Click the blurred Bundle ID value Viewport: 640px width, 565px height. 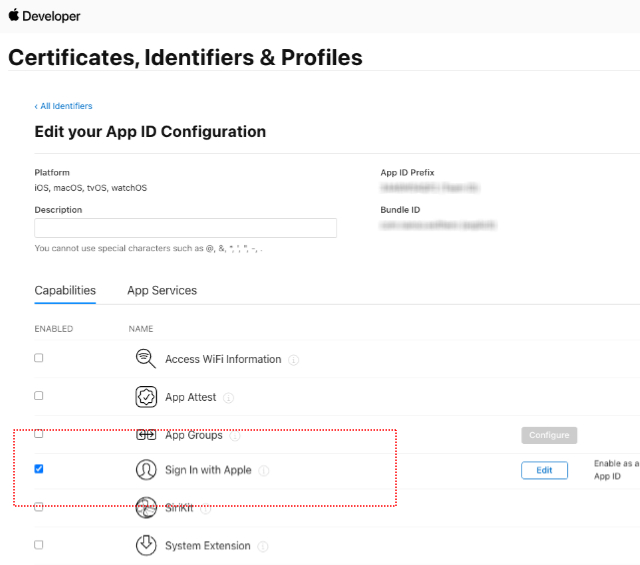pos(438,225)
